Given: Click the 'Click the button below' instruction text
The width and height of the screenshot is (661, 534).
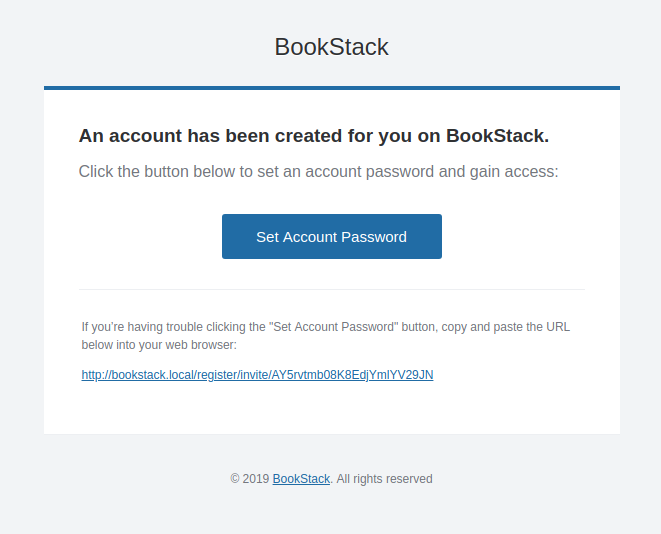Looking at the screenshot, I should [318, 172].
